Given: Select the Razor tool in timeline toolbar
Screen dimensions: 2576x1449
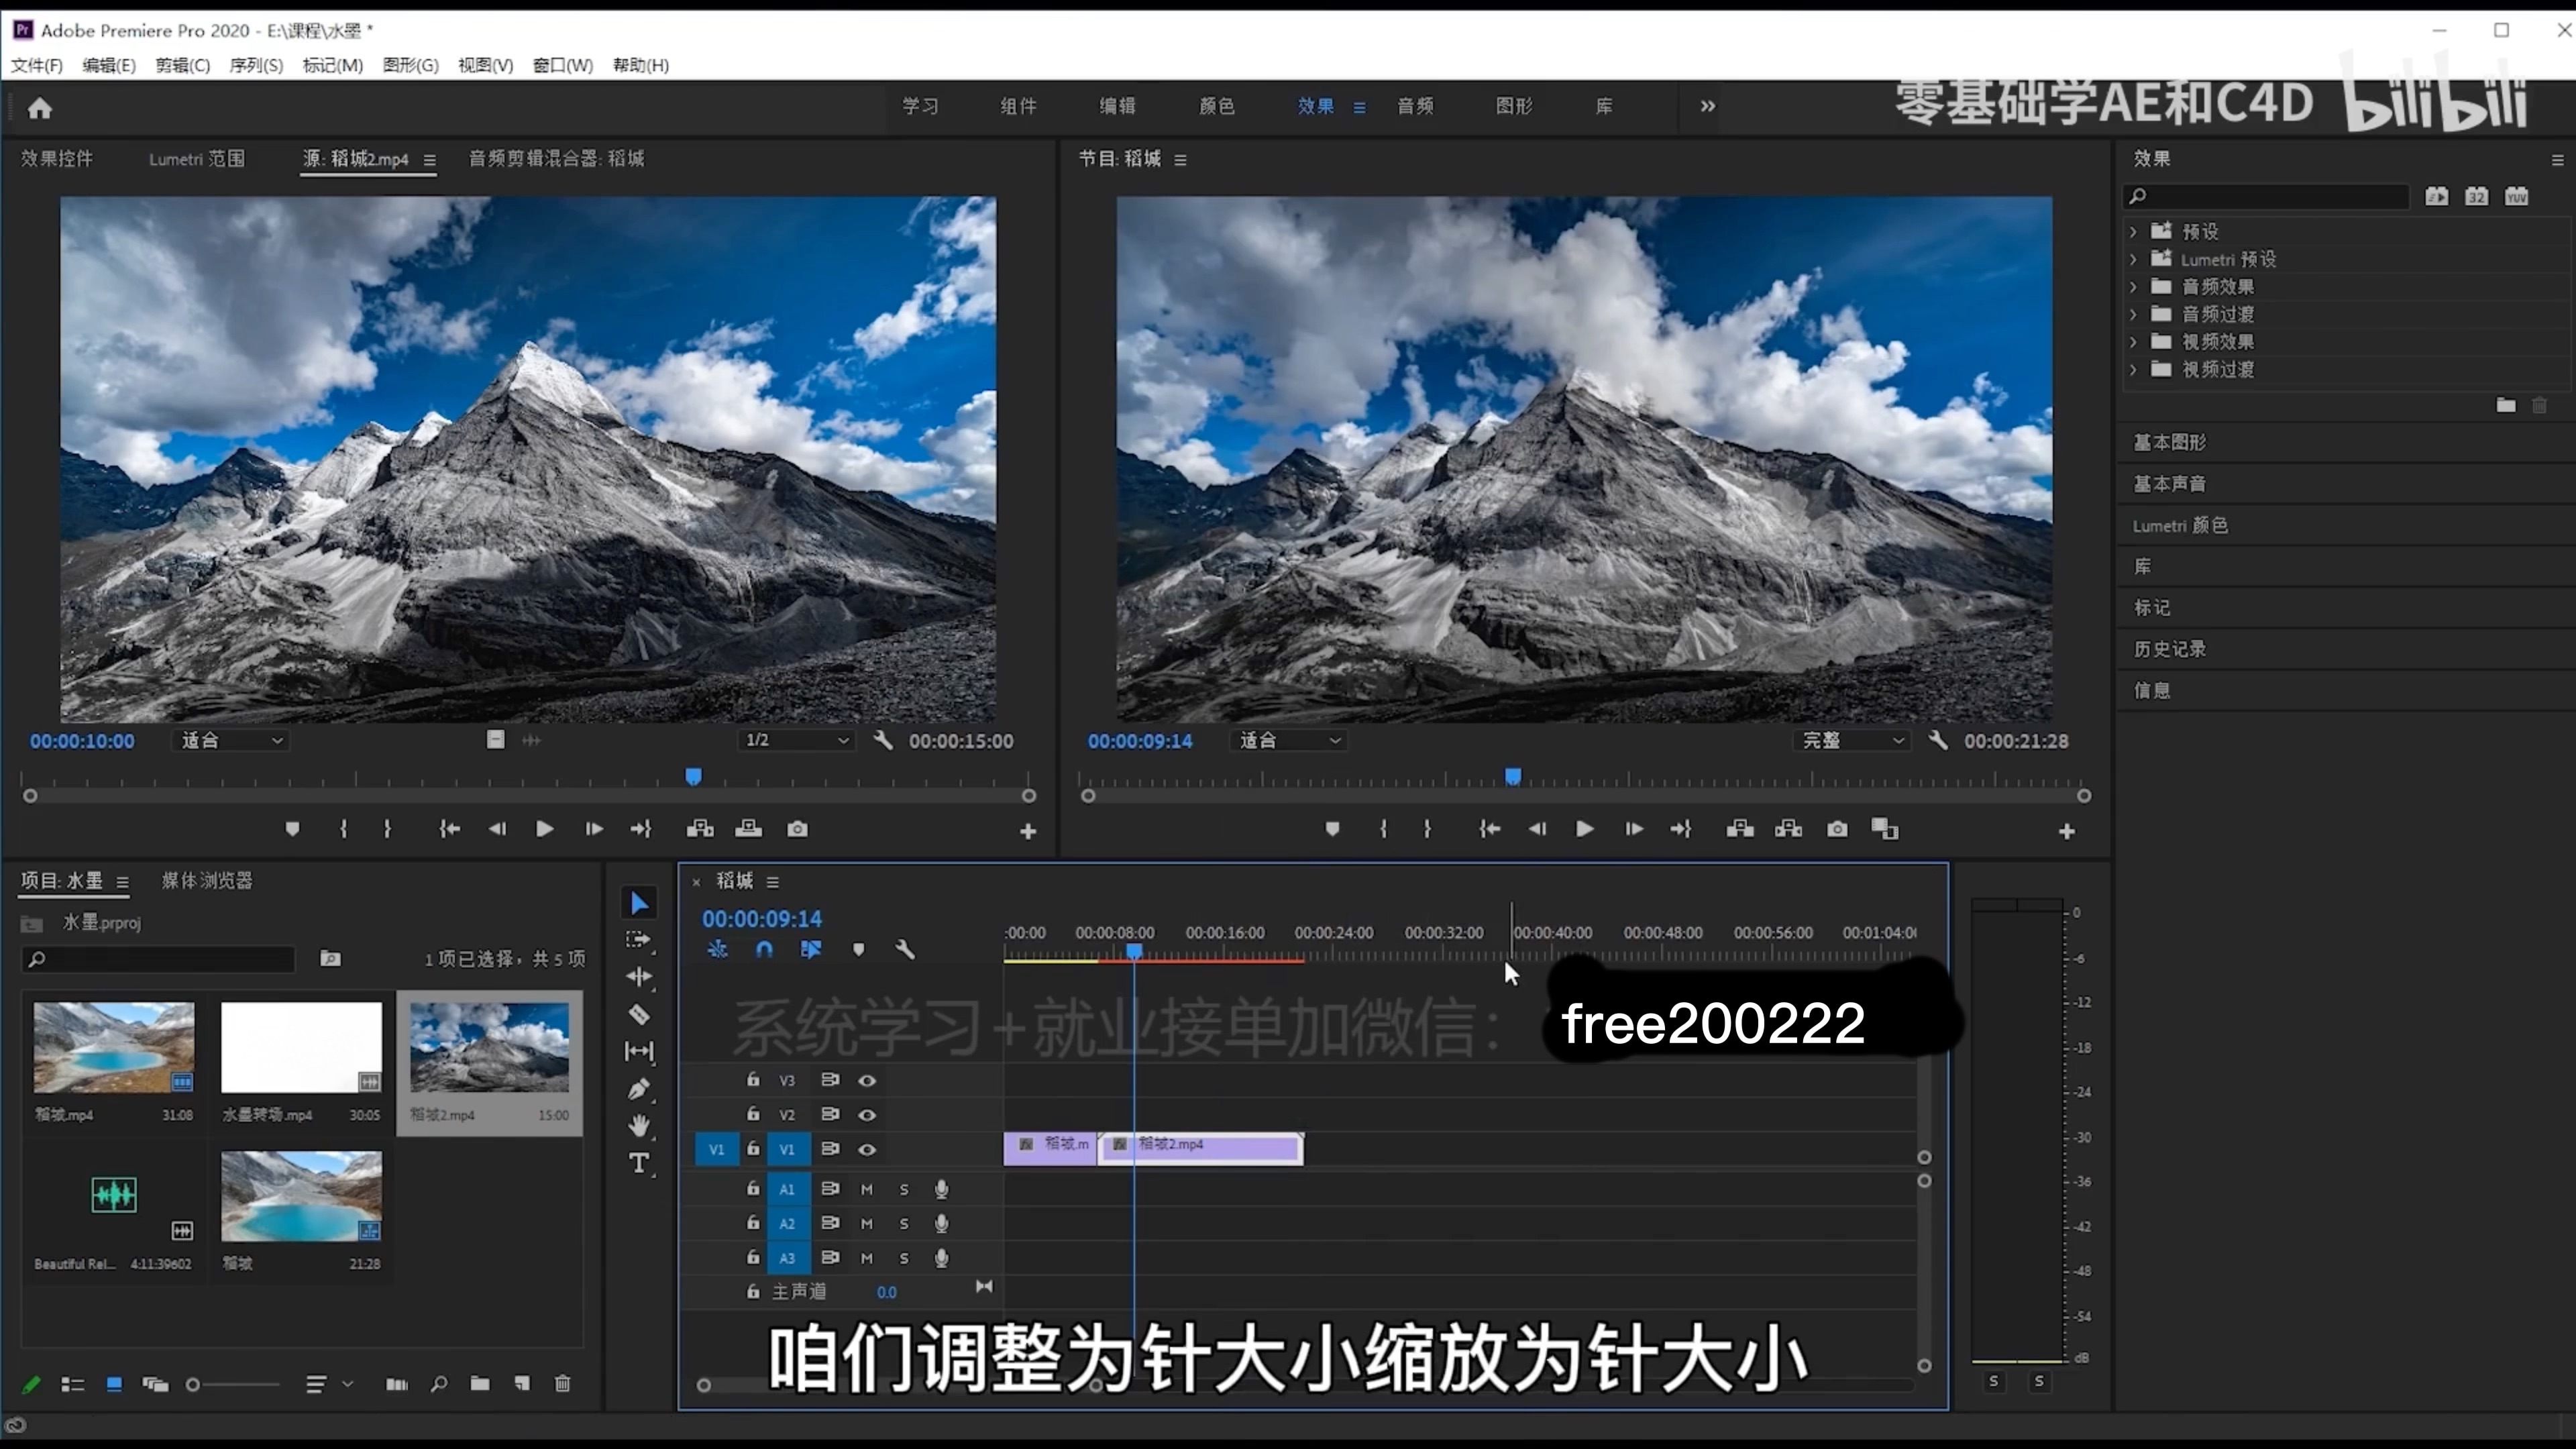Looking at the screenshot, I should (x=639, y=1015).
